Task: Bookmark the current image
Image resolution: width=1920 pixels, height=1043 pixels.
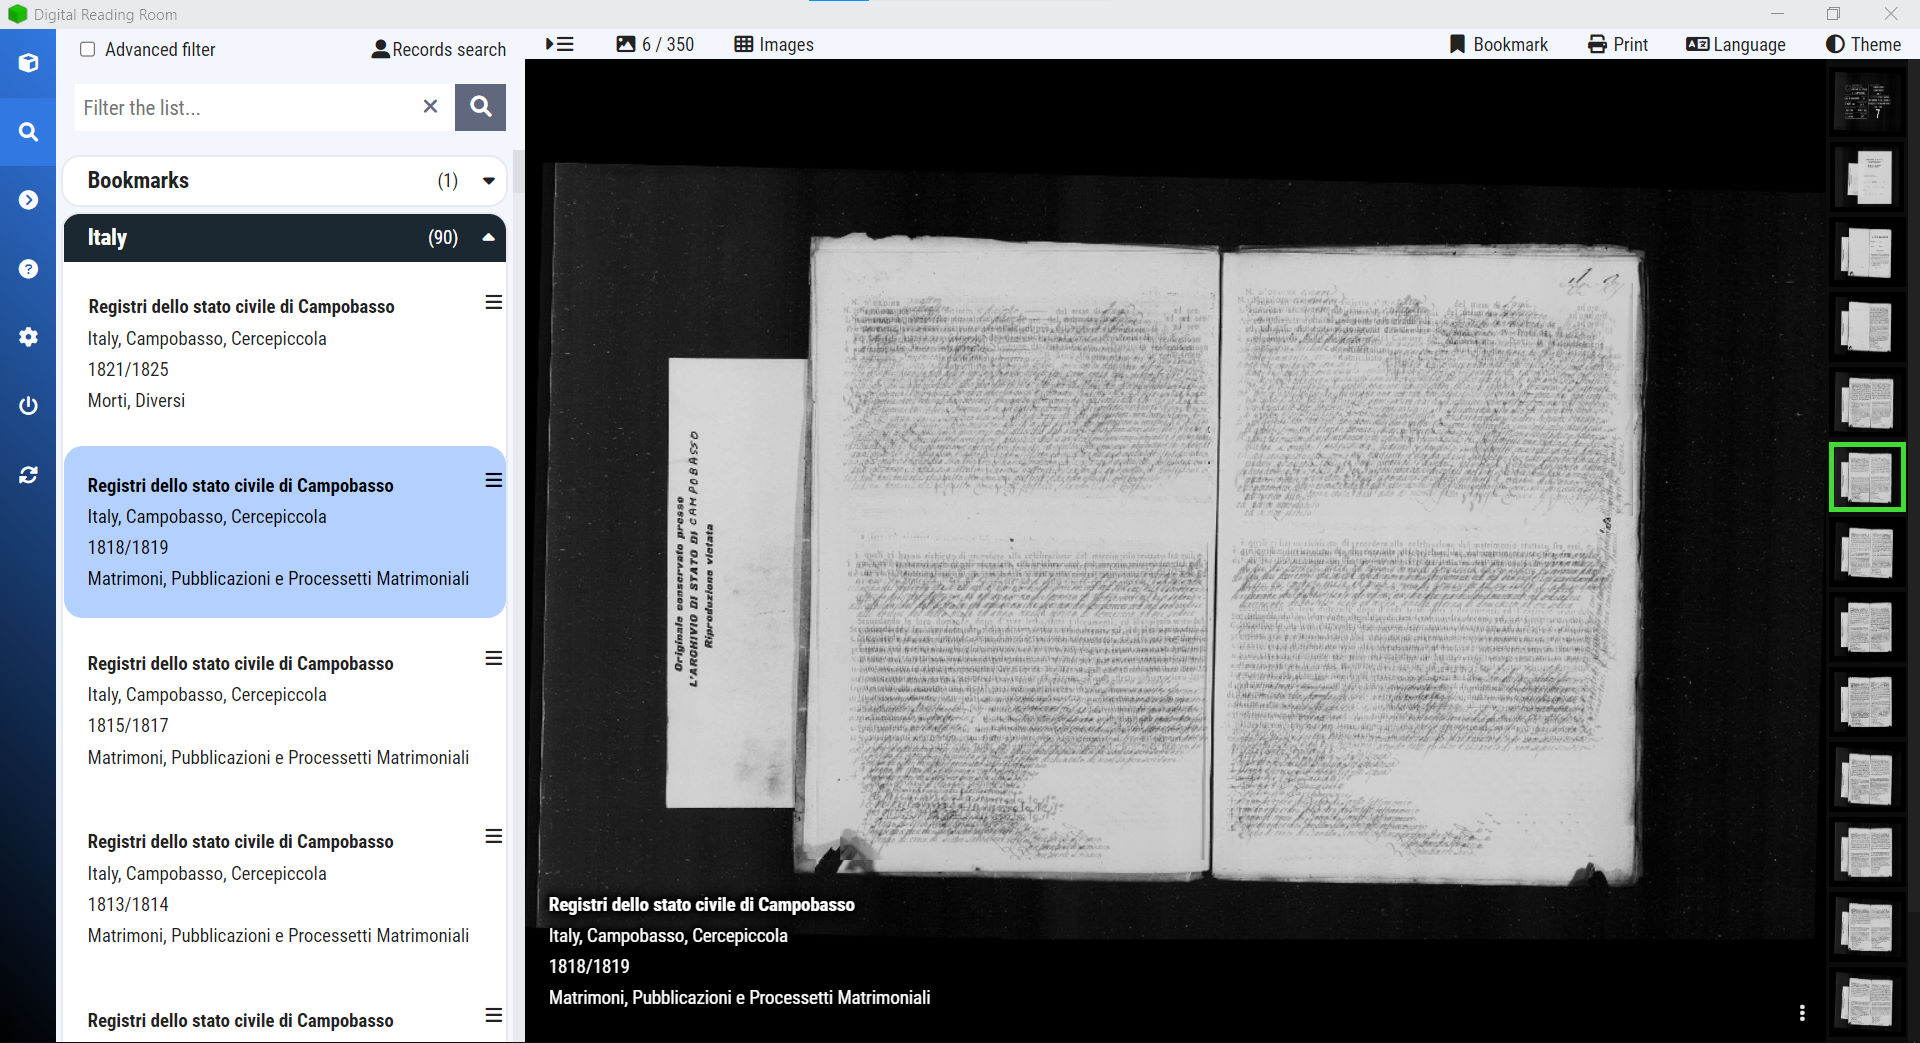Action: (x=1498, y=45)
